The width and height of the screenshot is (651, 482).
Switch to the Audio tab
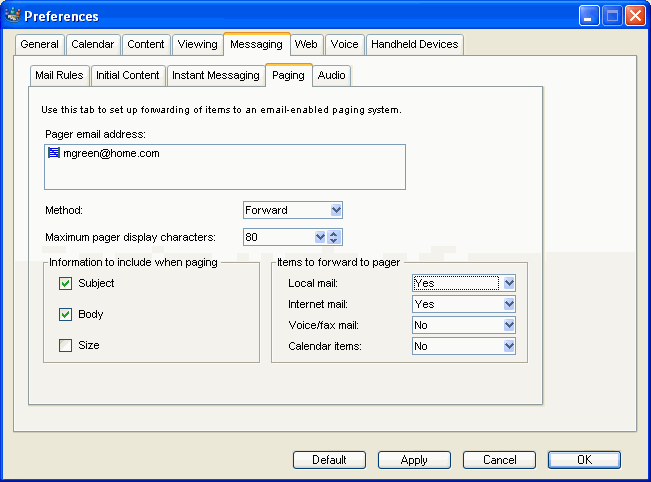(331, 75)
